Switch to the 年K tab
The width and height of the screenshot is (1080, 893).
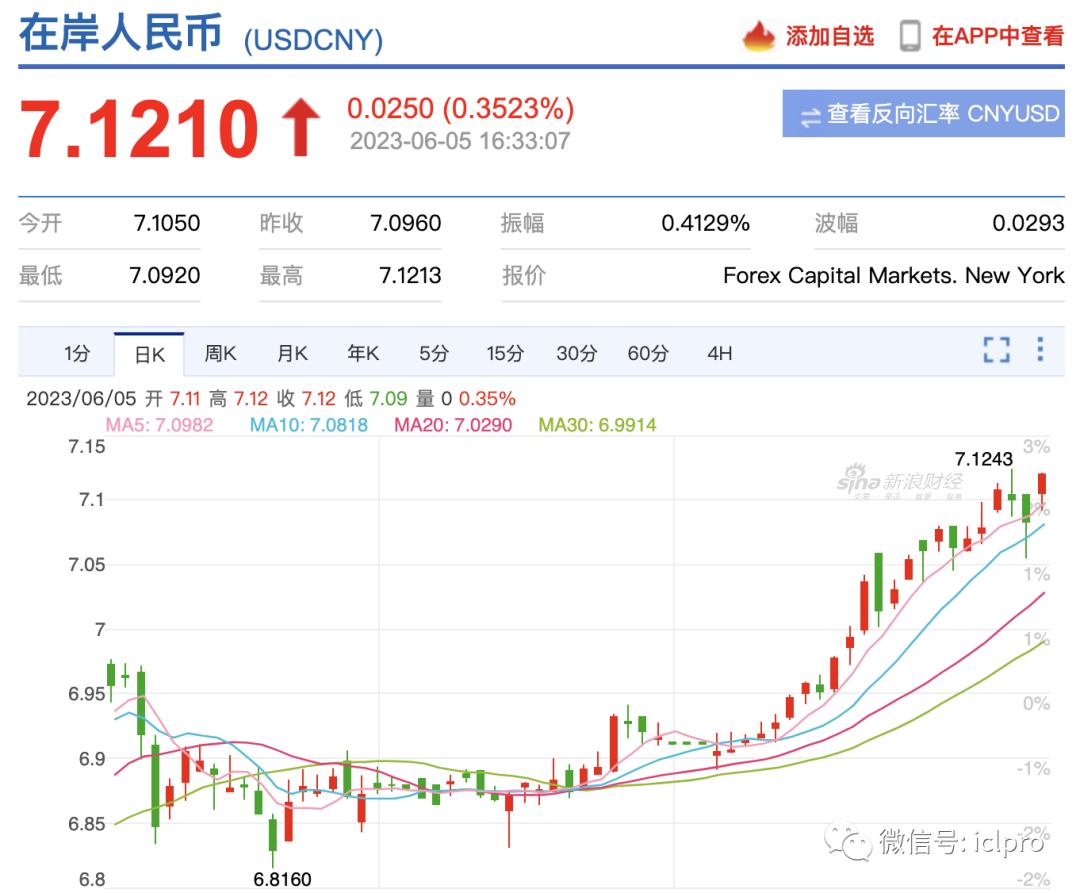click(363, 354)
